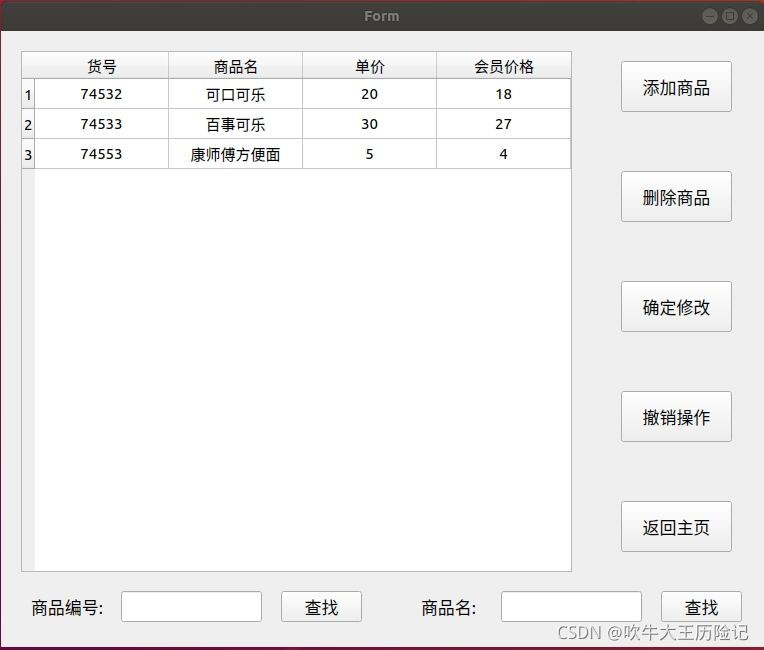
Task: Select cell 74533
Action: 101,124
